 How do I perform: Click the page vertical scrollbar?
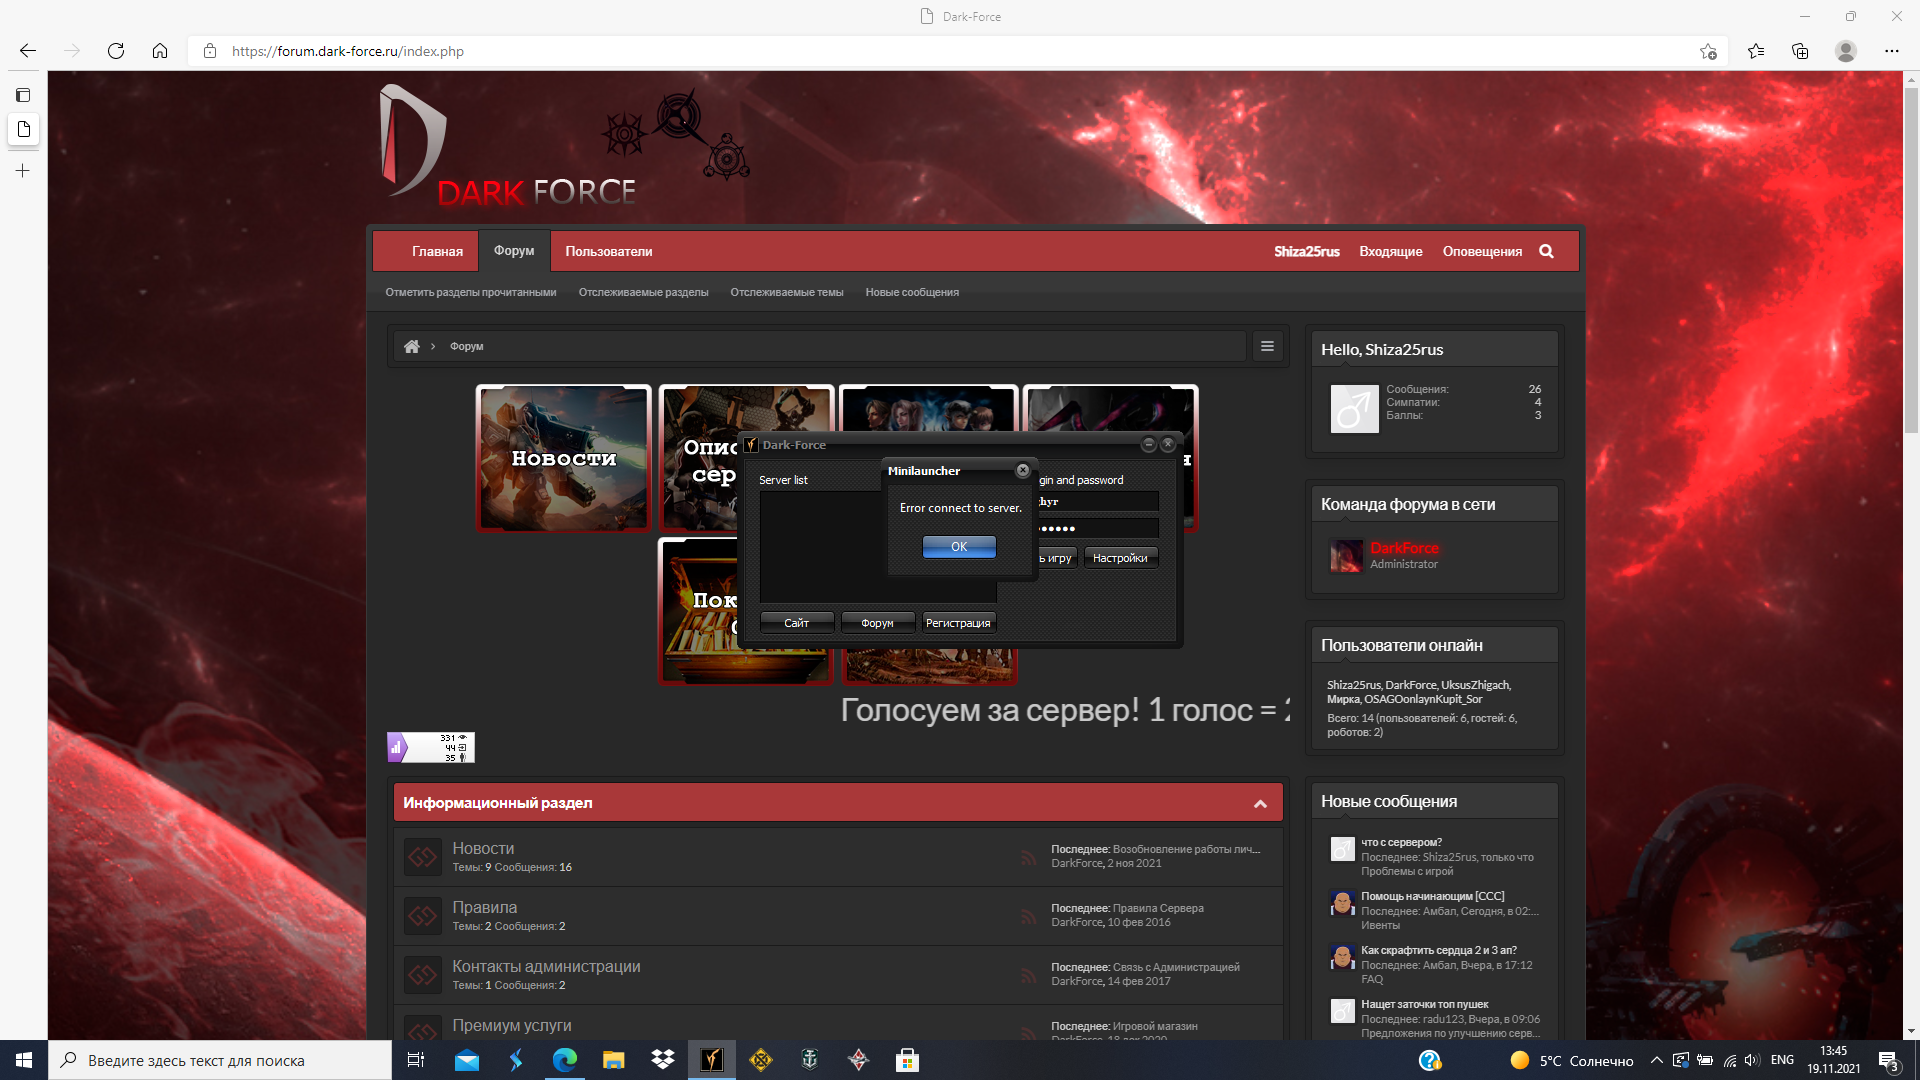tap(1911, 260)
